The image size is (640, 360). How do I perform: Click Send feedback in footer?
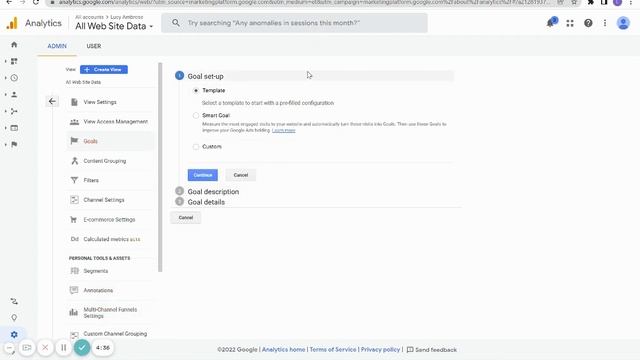point(432,350)
